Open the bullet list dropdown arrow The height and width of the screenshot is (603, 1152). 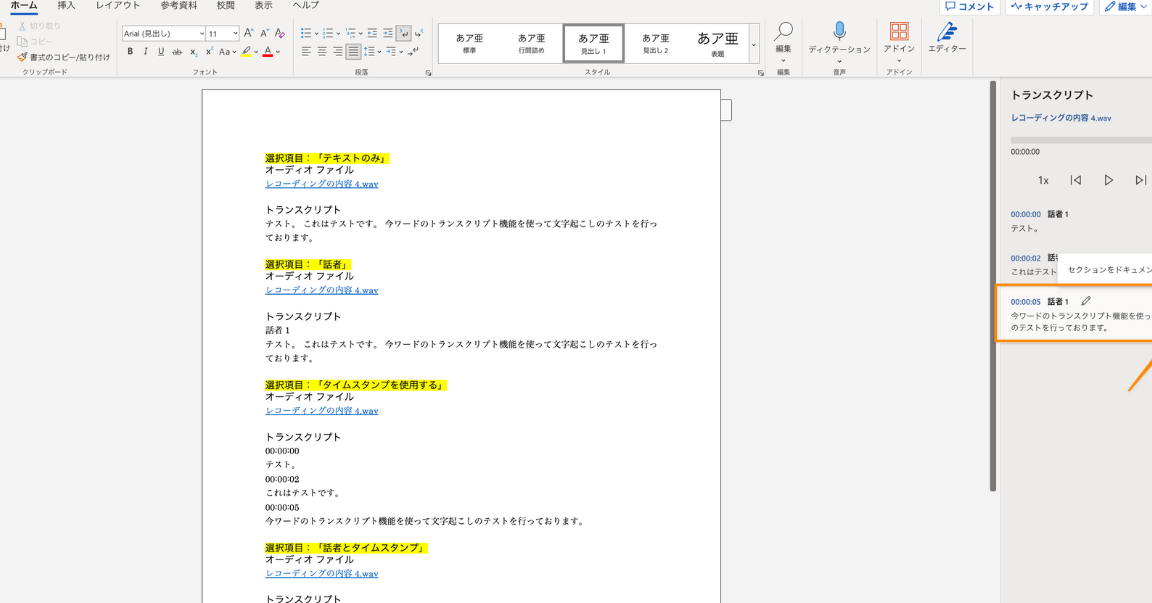tap(316, 33)
